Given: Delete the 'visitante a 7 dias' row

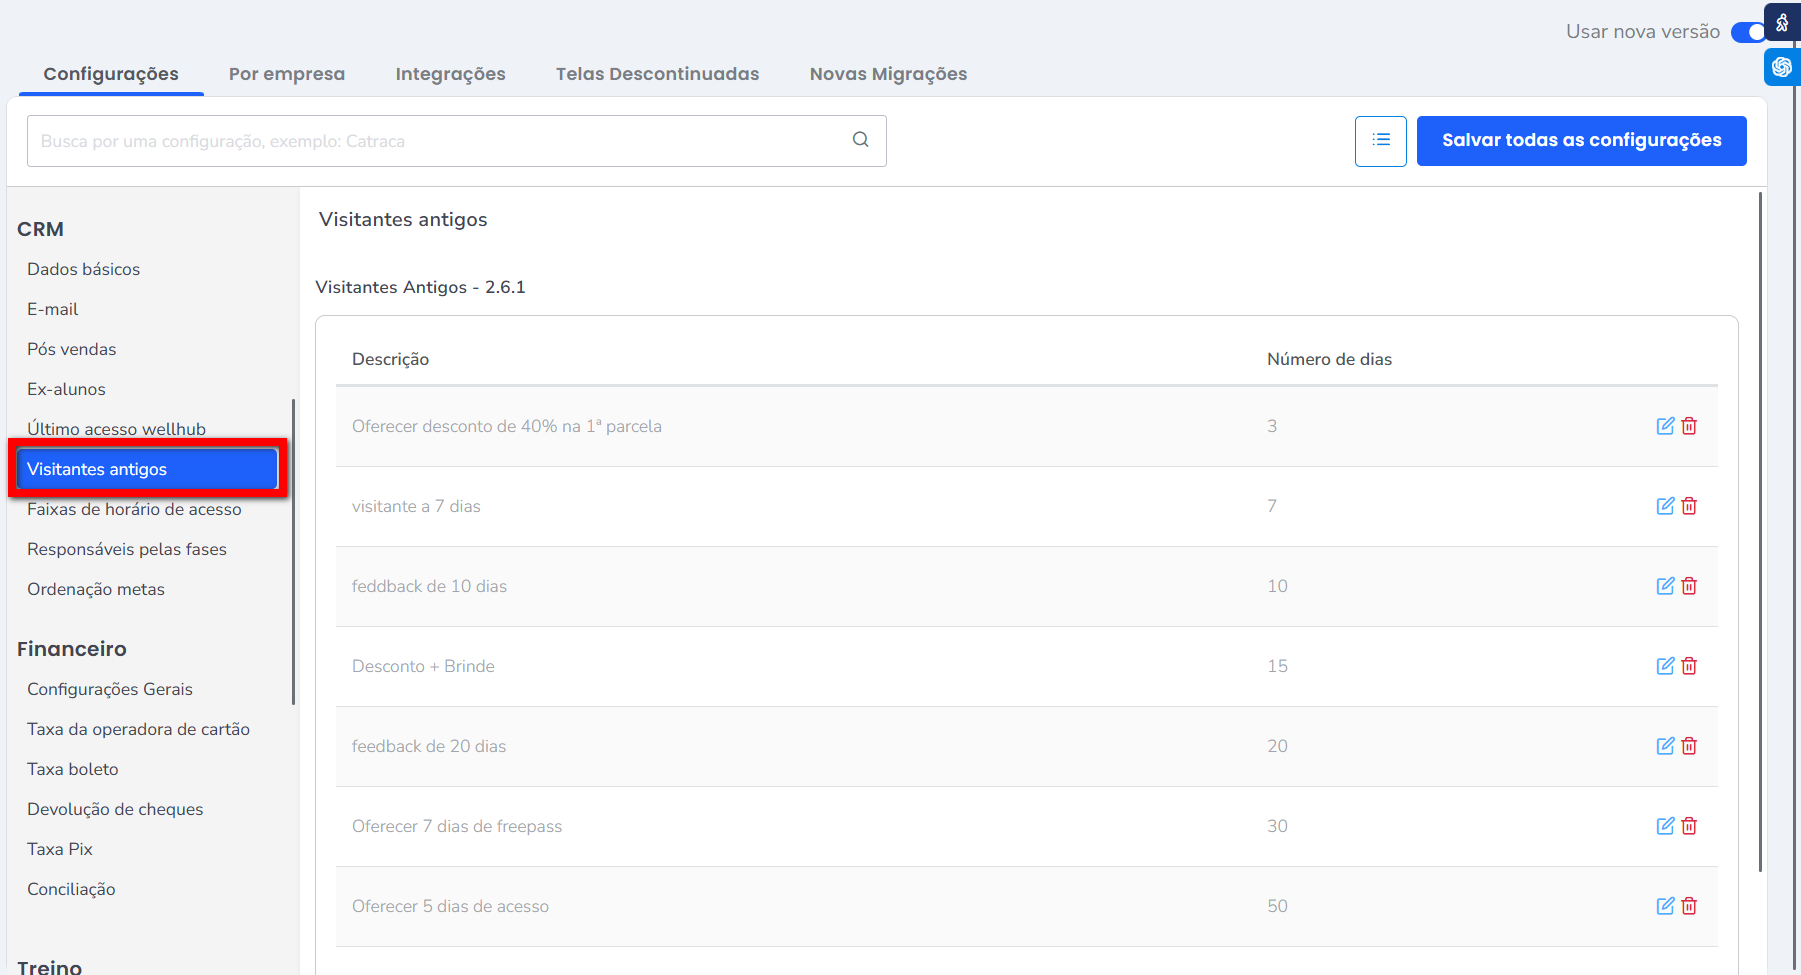Looking at the screenshot, I should (x=1689, y=506).
